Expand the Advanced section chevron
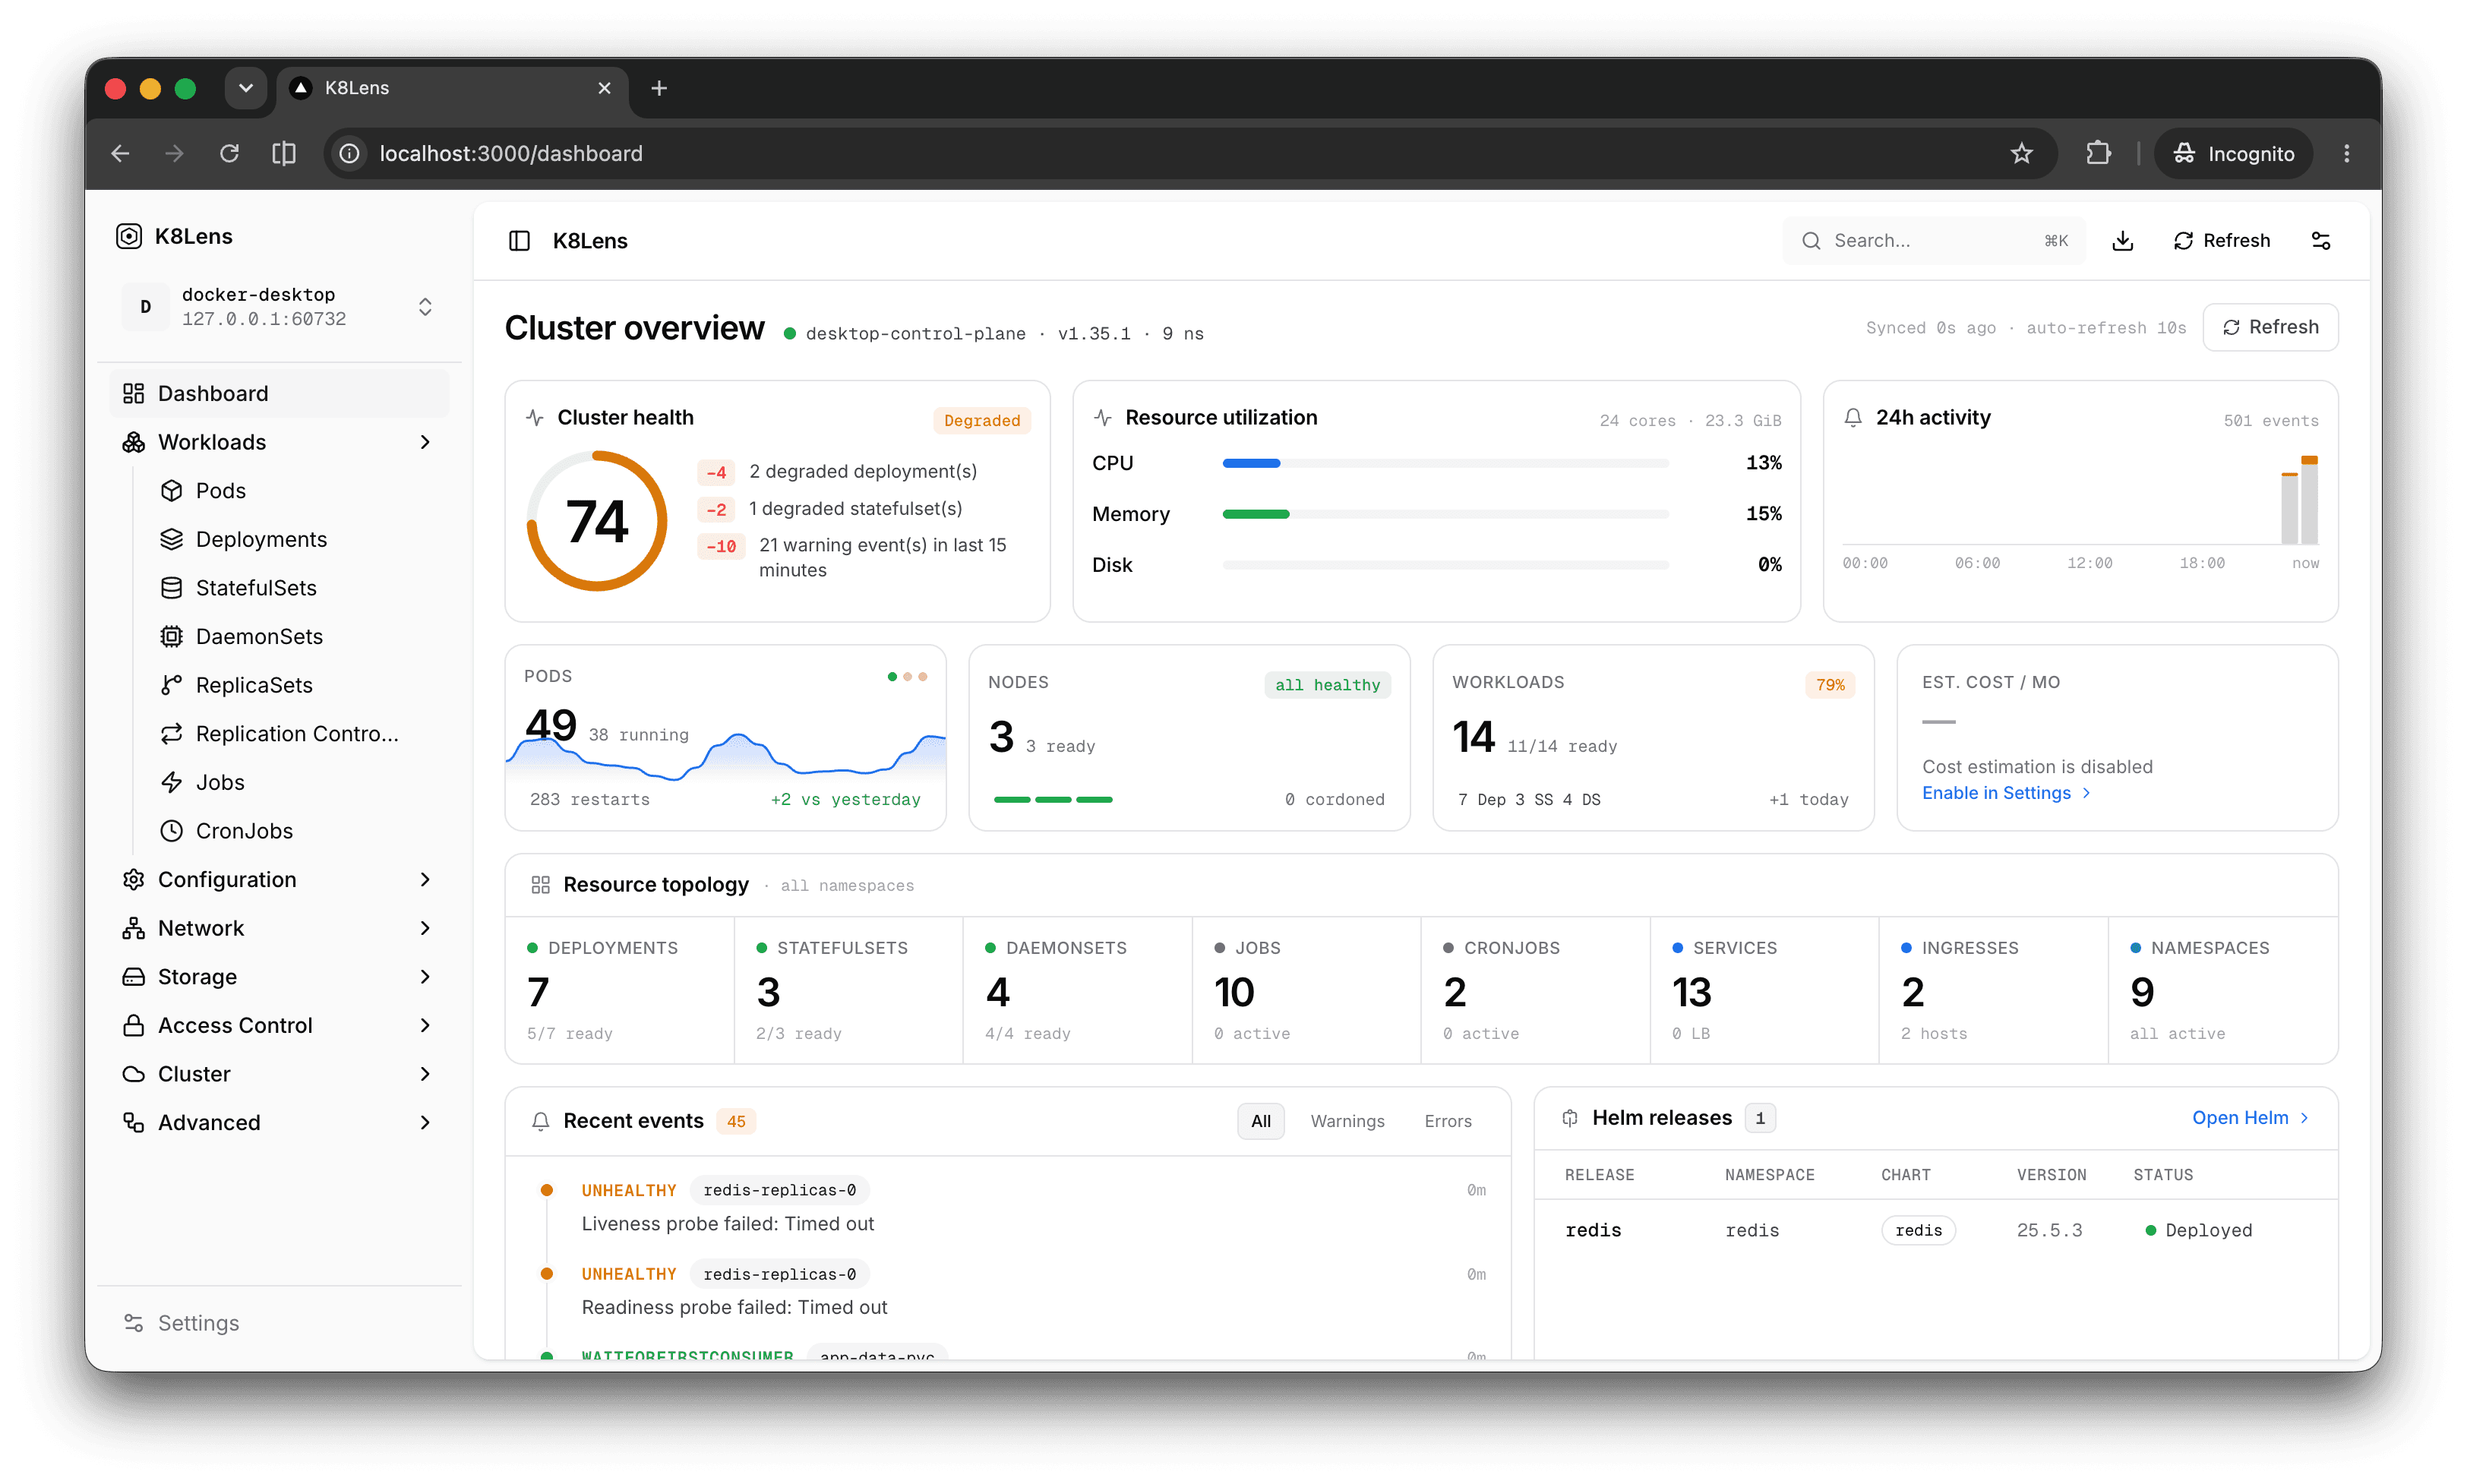The width and height of the screenshot is (2467, 1484). 425,1122
